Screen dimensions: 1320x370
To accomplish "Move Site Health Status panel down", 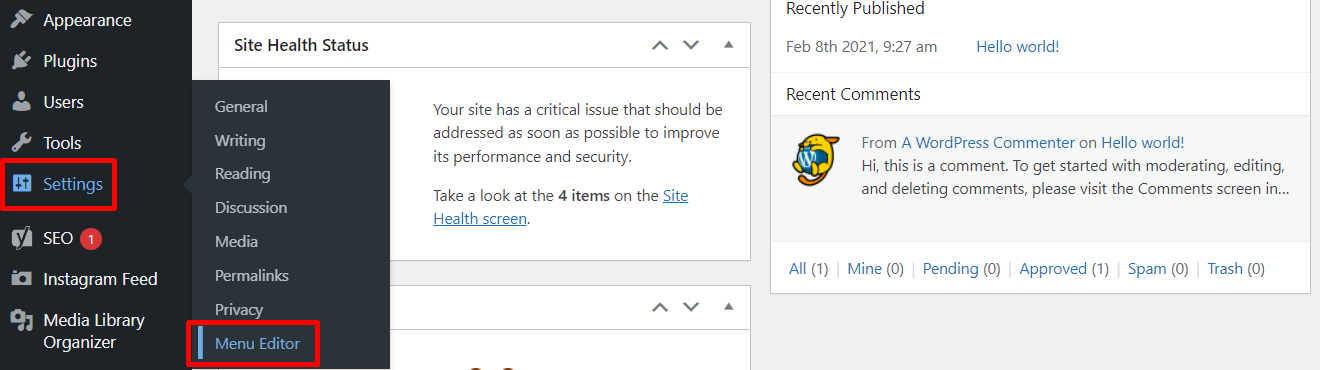I will [x=691, y=45].
